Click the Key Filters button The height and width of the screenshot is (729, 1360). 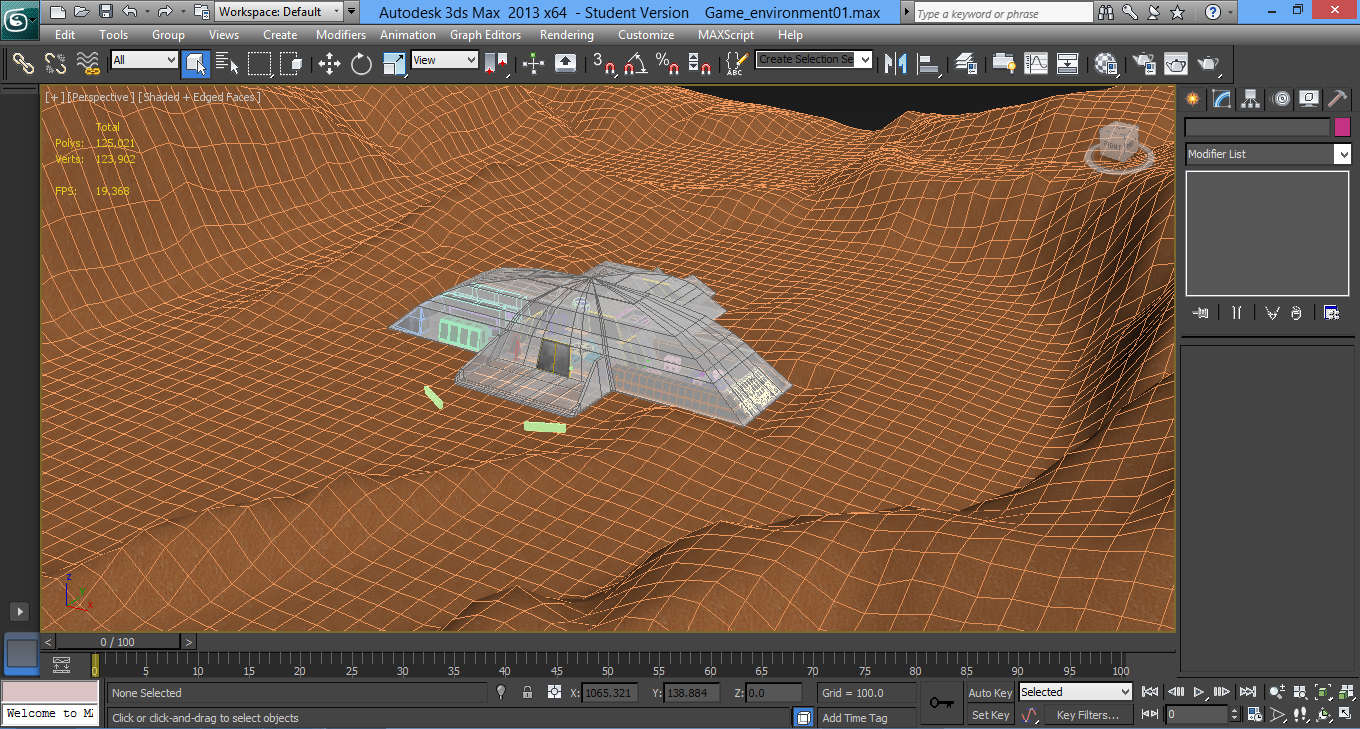point(1087,715)
